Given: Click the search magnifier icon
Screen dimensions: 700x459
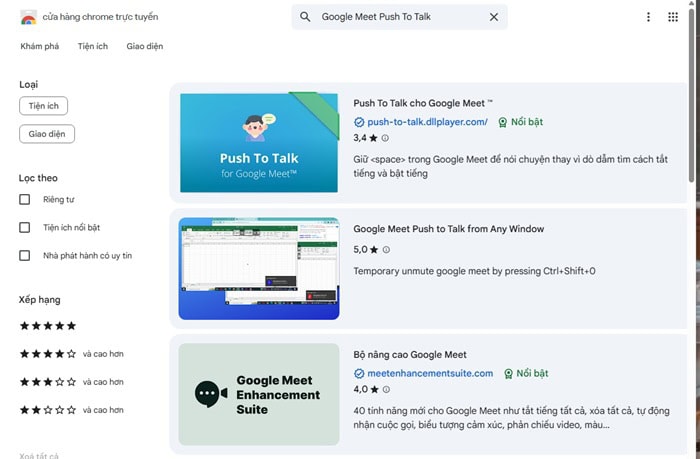Looking at the screenshot, I should (305, 17).
